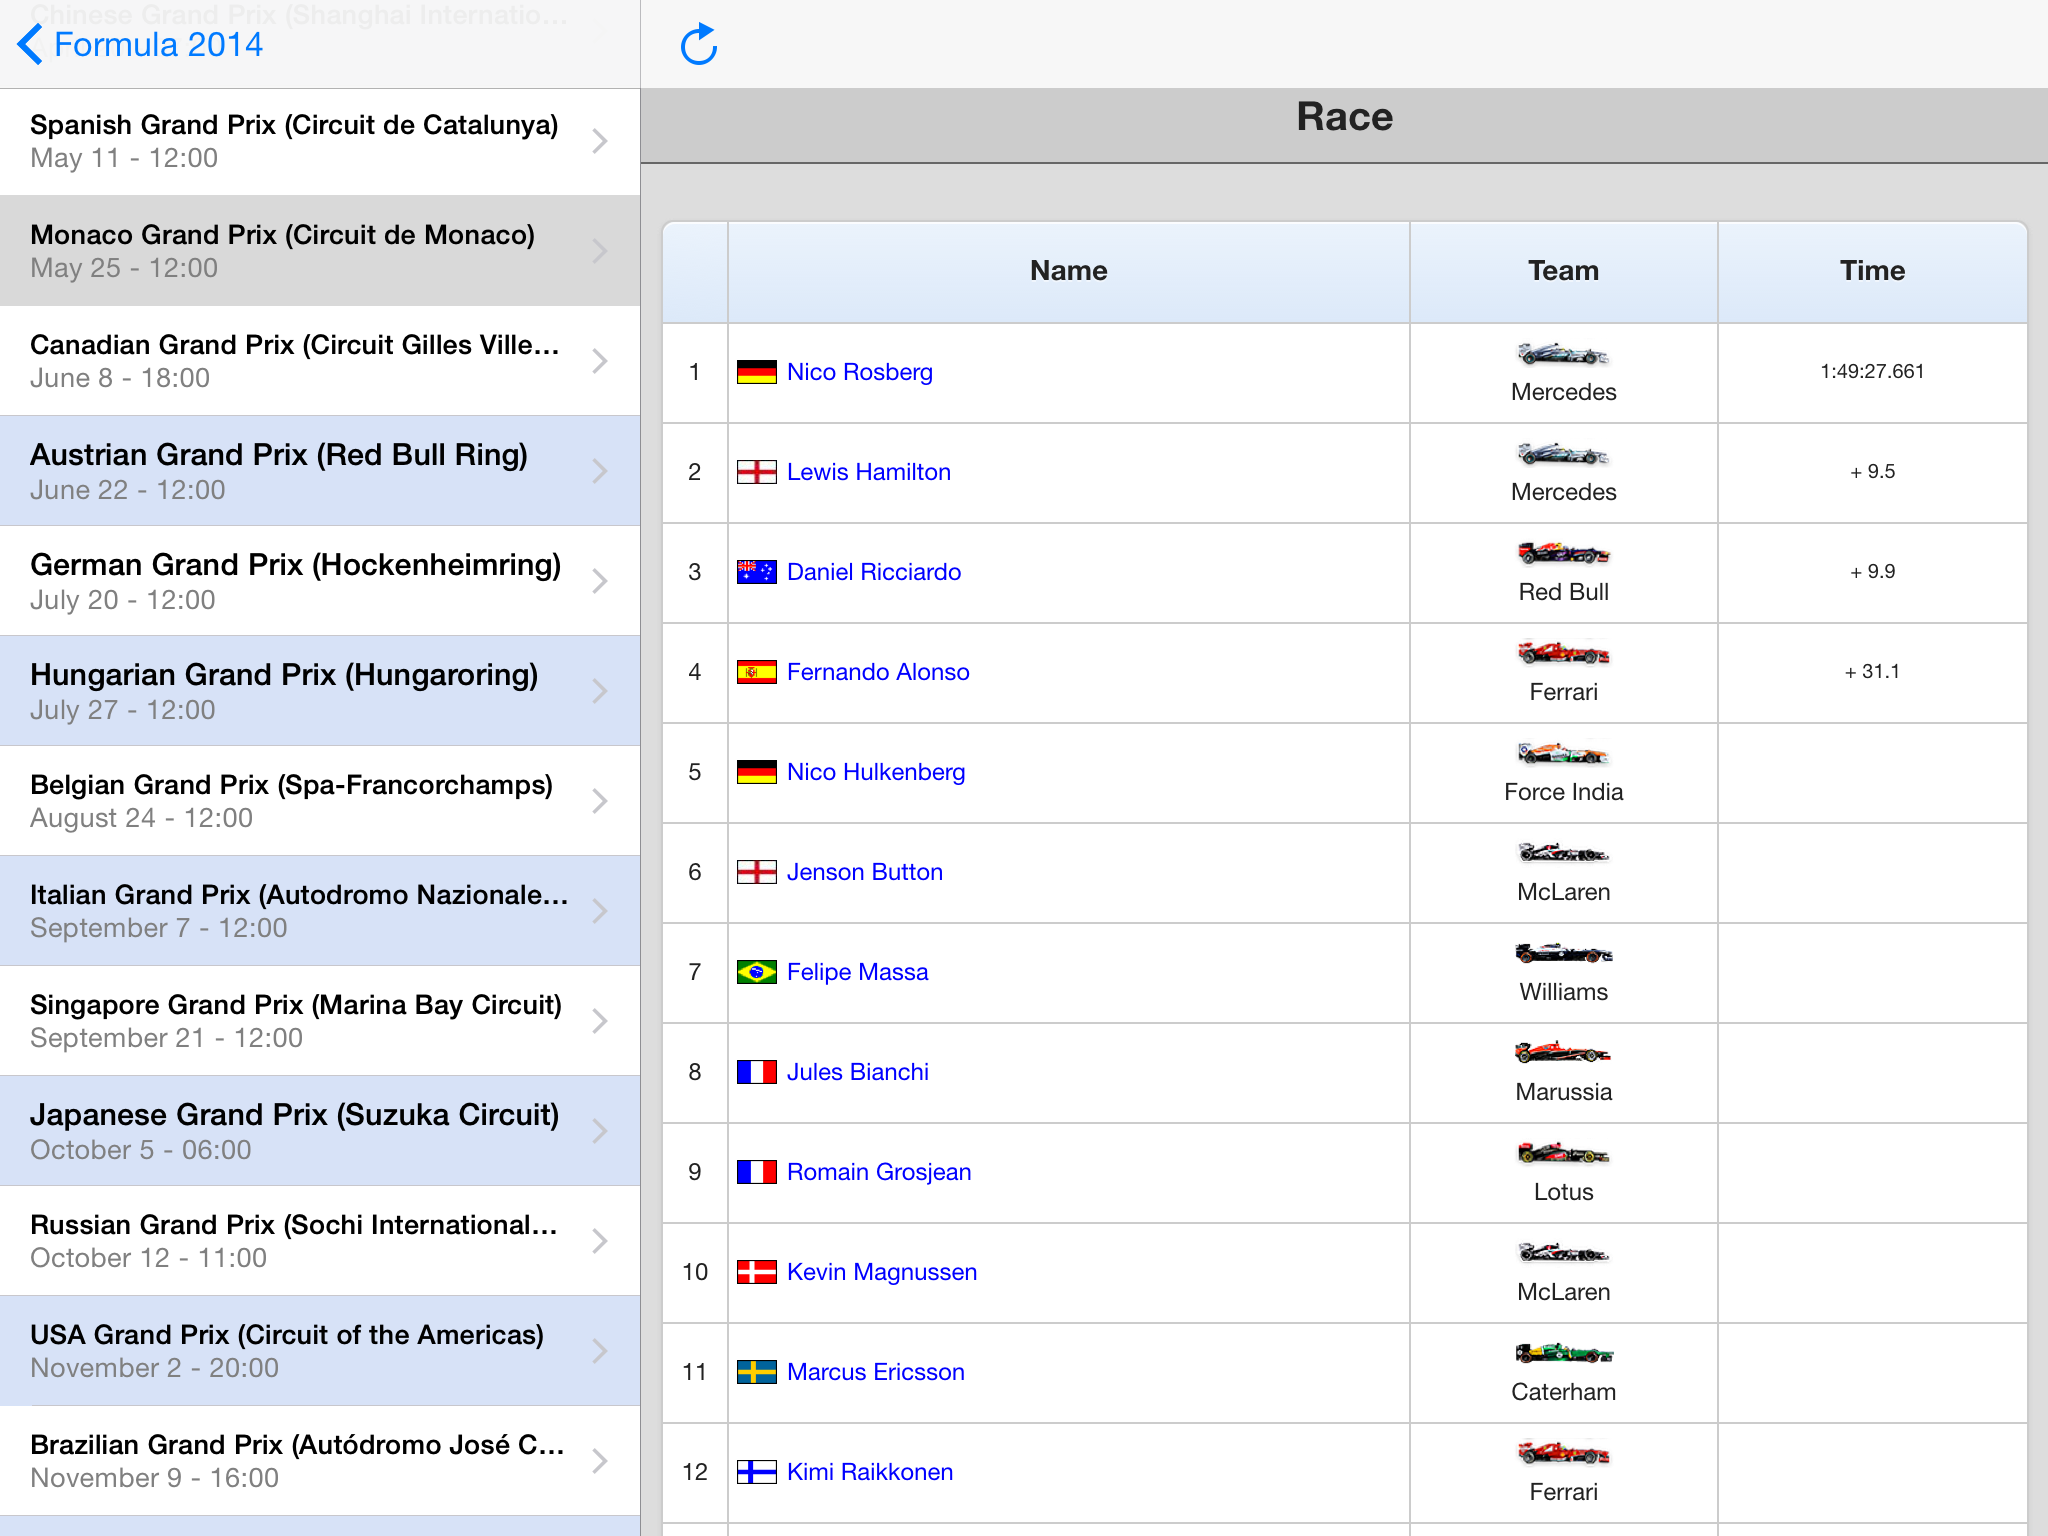
Task: Open Kevin Magnussen driver link
Action: pyautogui.click(x=882, y=1272)
